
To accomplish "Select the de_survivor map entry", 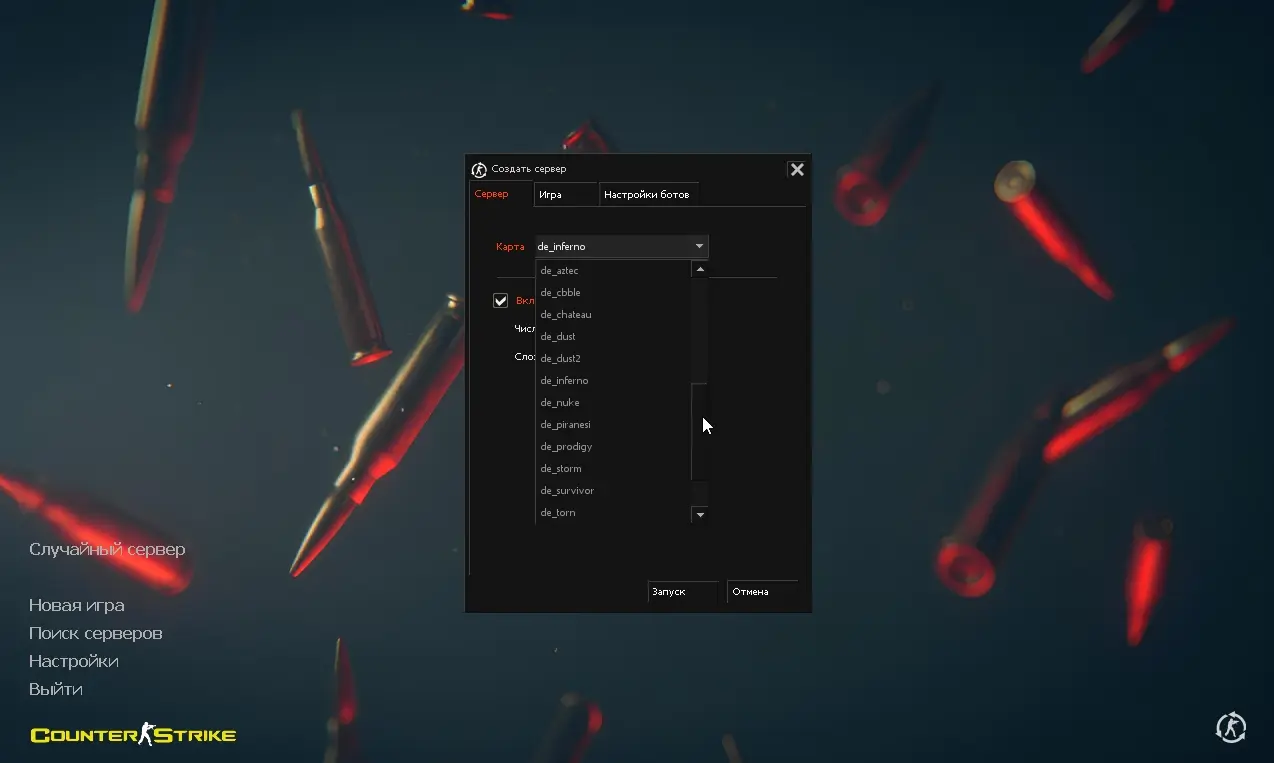I will click(x=567, y=491).
